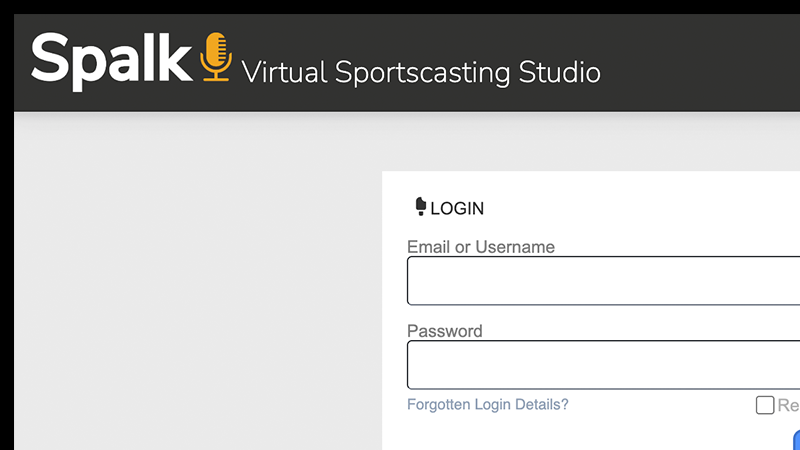Click the Spalk logo wordmark
The height and width of the screenshot is (450, 800).
click(110, 59)
